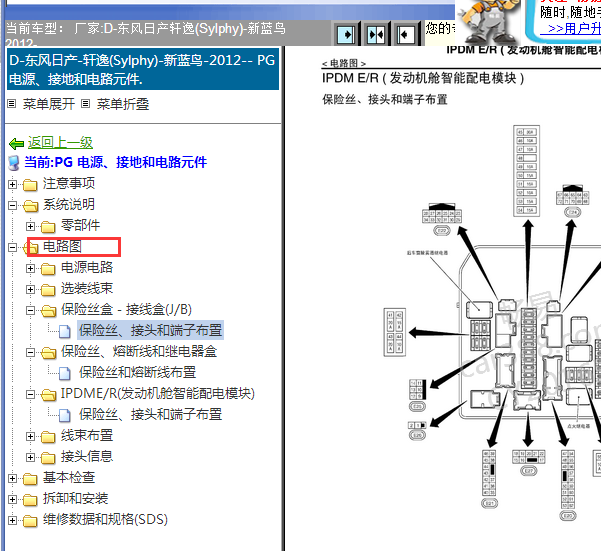Expand the 电源电路 folder

click(x=30, y=269)
